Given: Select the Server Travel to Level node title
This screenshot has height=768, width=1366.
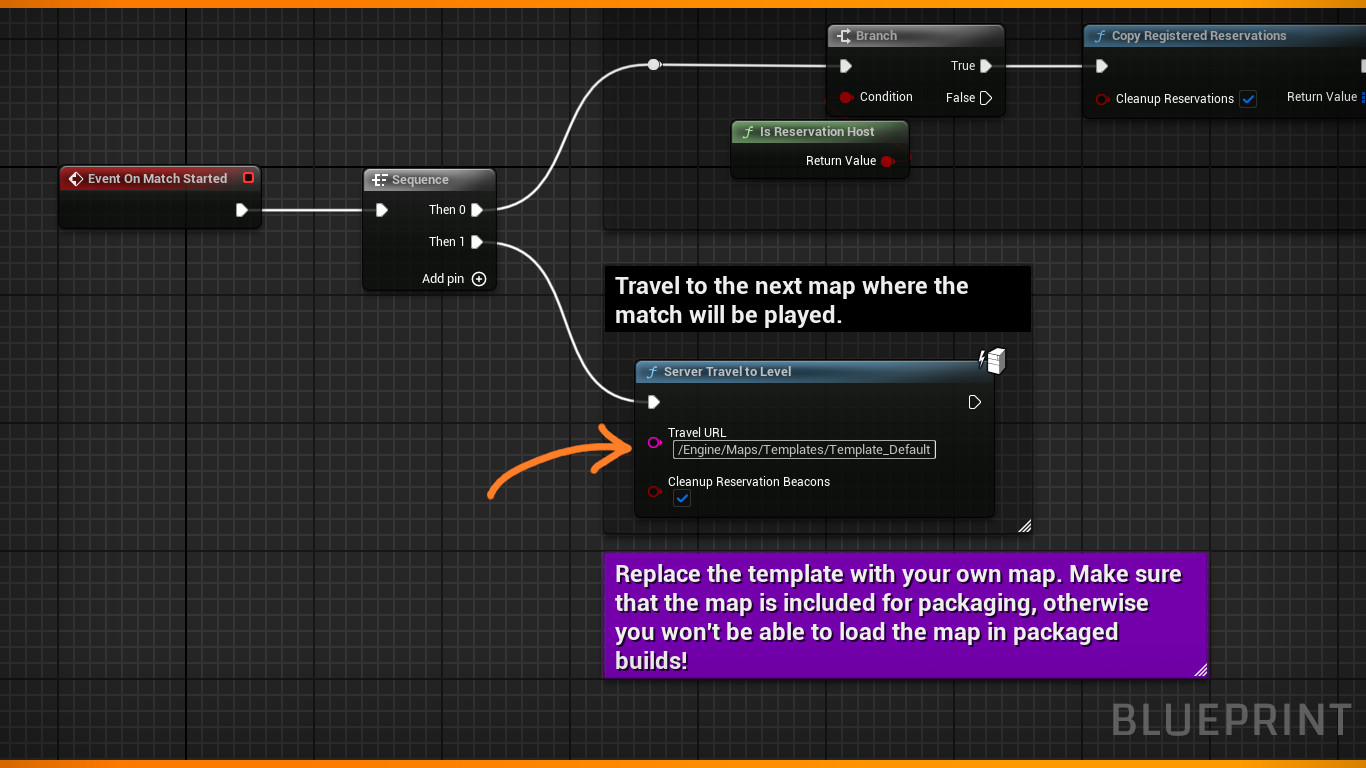Looking at the screenshot, I should coord(727,372).
